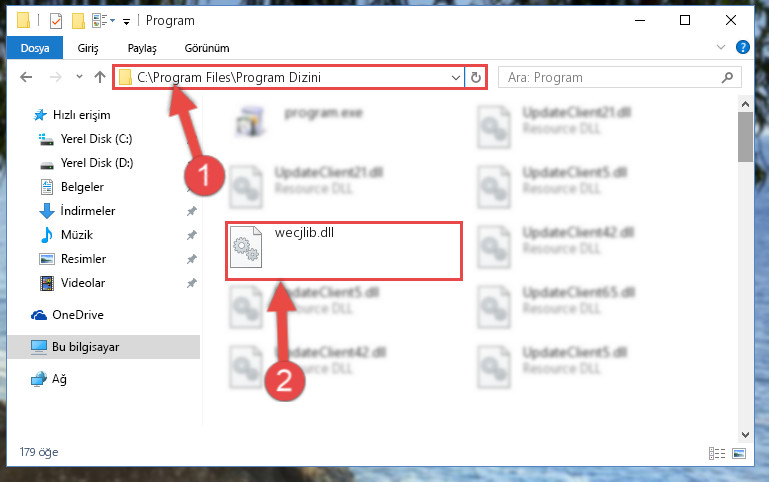
Task: Toggle the pin next to Resimler
Action: point(191,259)
